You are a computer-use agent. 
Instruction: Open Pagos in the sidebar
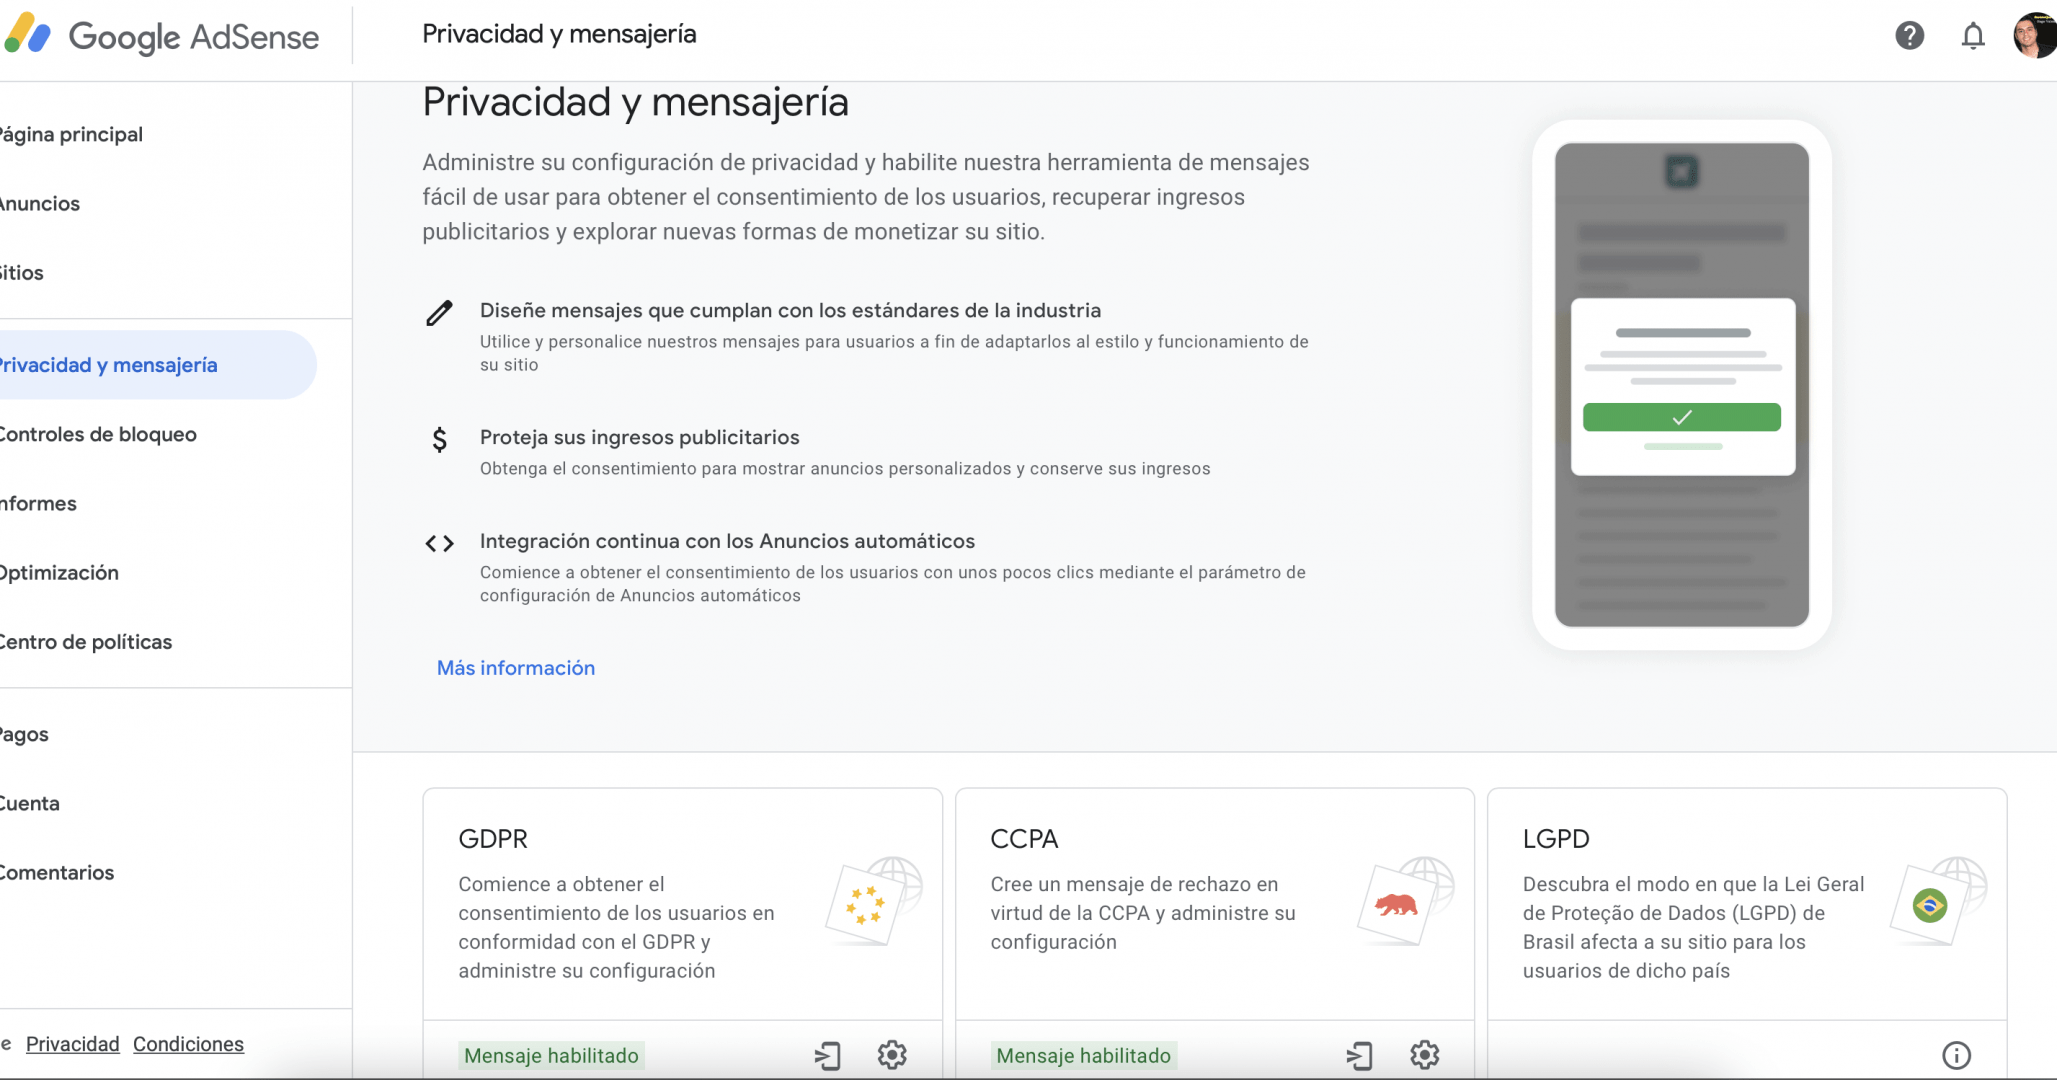pos(24,734)
